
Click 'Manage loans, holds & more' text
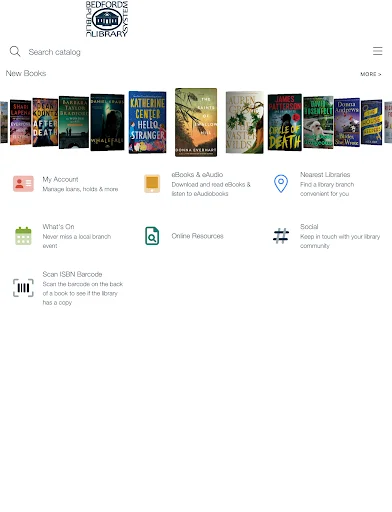click(80, 189)
